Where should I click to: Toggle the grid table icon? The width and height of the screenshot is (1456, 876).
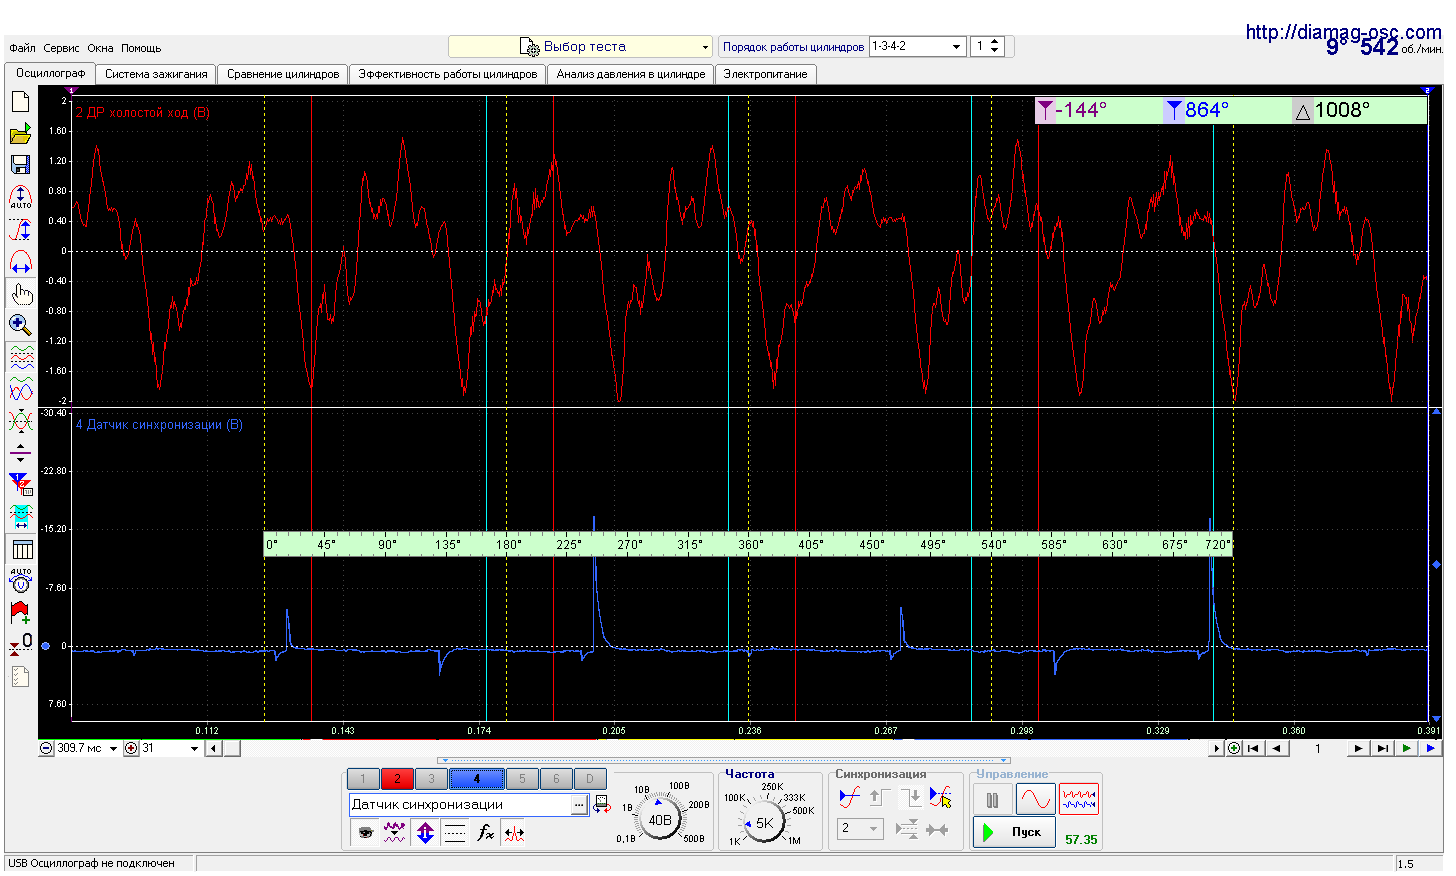21,549
